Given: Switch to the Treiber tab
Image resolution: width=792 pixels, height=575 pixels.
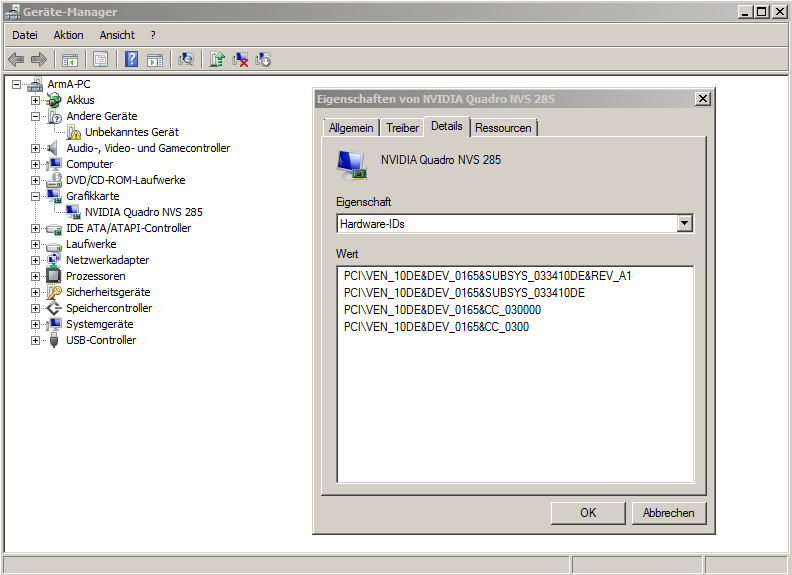Looking at the screenshot, I should point(403,128).
